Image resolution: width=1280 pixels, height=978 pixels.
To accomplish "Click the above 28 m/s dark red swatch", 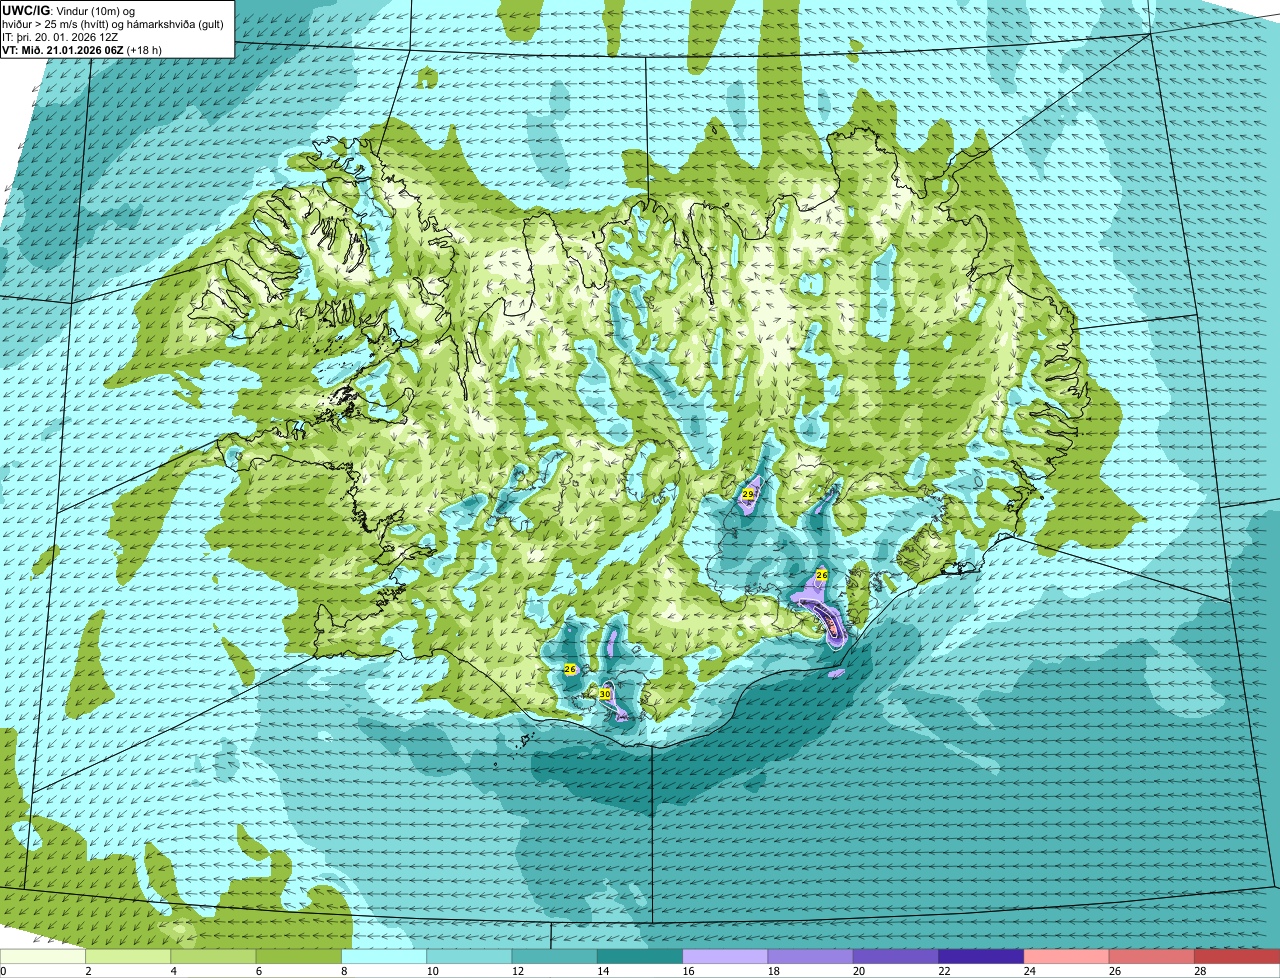I will [x=1237, y=957].
